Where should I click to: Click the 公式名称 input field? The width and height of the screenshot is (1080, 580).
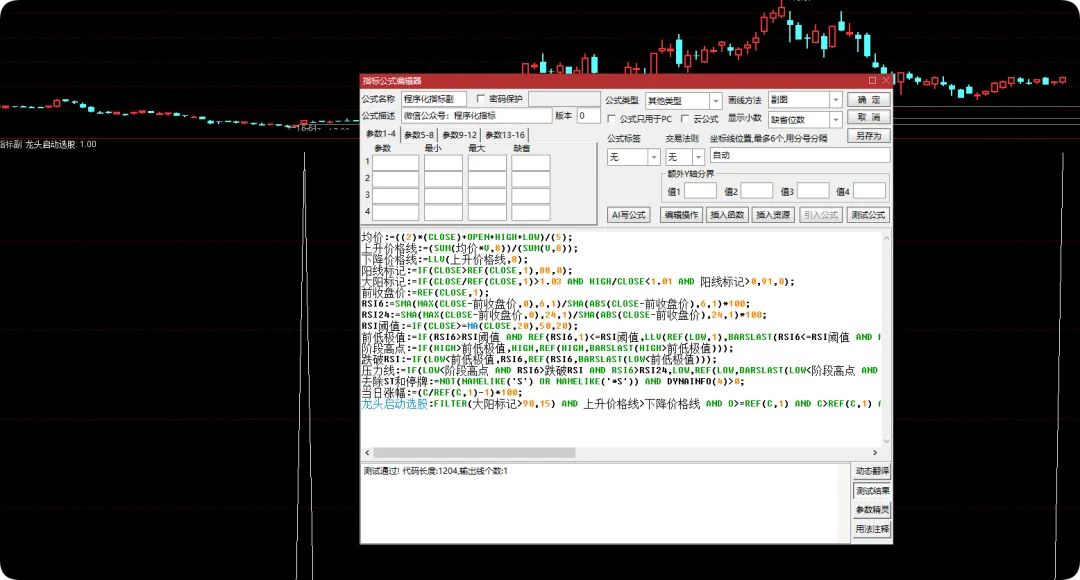tap(434, 99)
